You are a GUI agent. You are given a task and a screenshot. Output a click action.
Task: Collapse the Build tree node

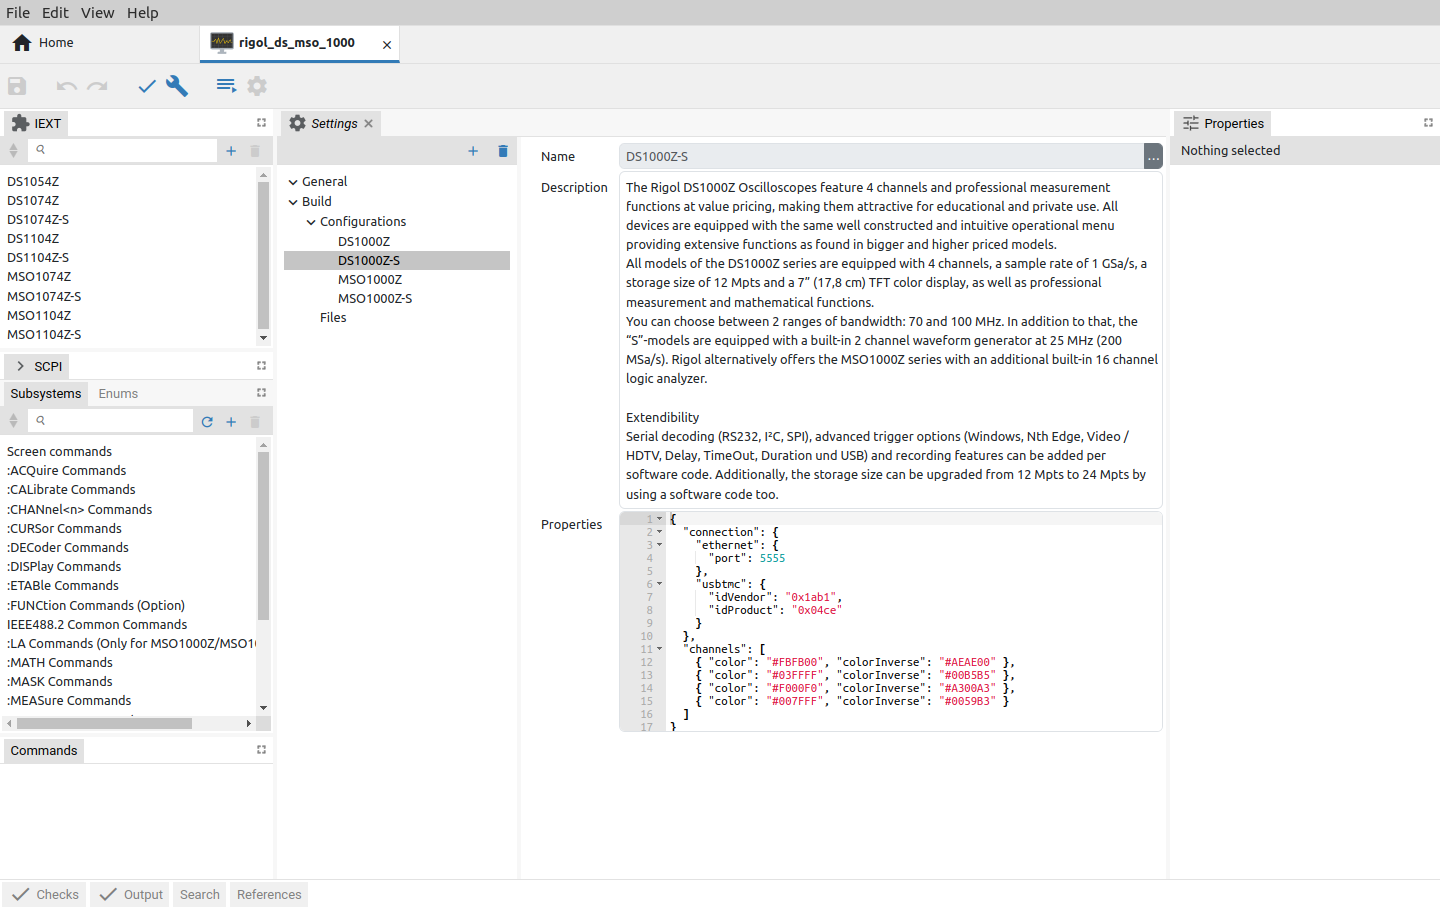click(x=293, y=202)
